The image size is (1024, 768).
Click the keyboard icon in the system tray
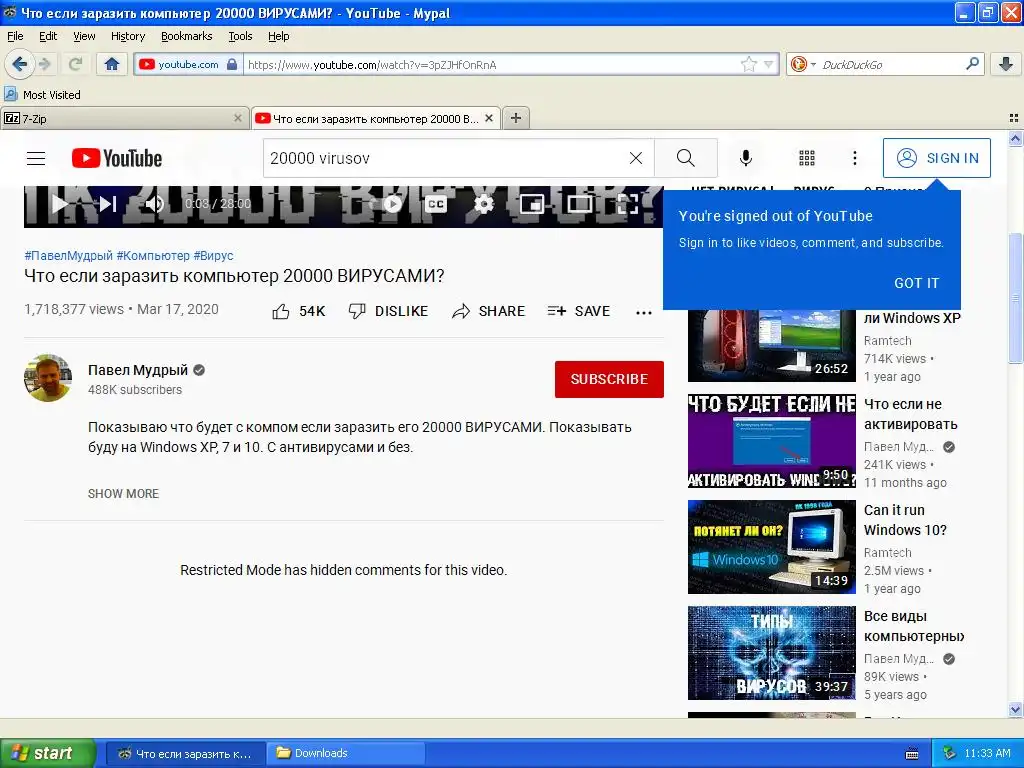912,754
